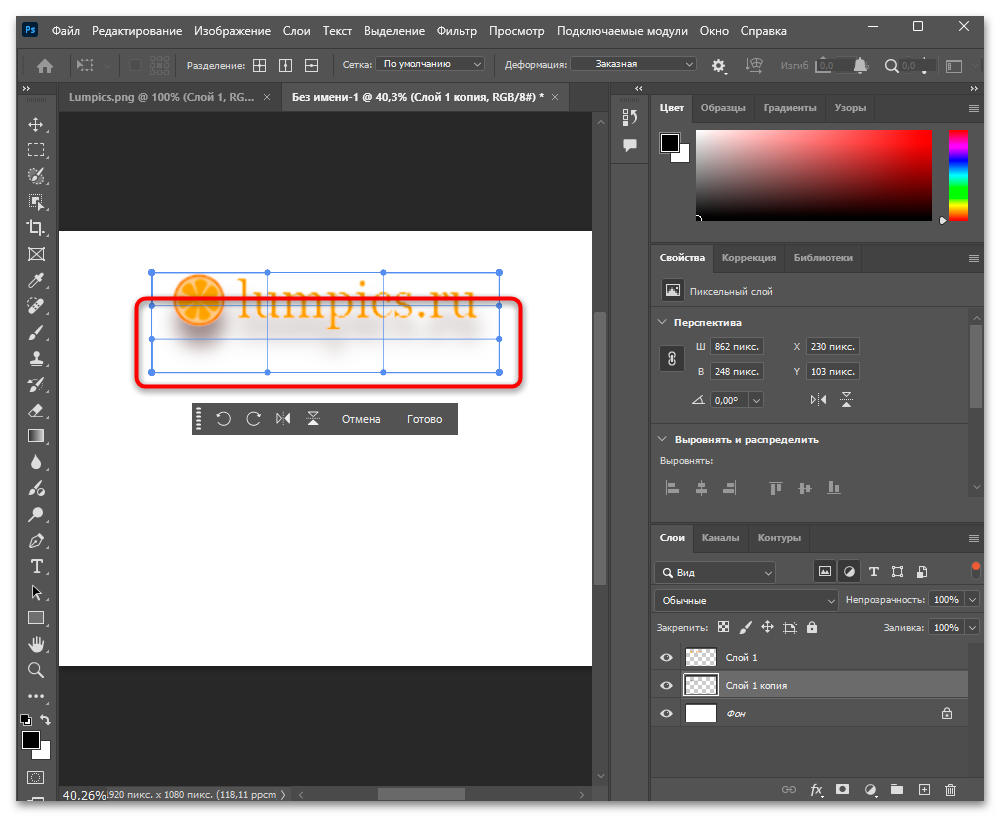Toggle pixel layer filter in Layers

click(x=825, y=571)
